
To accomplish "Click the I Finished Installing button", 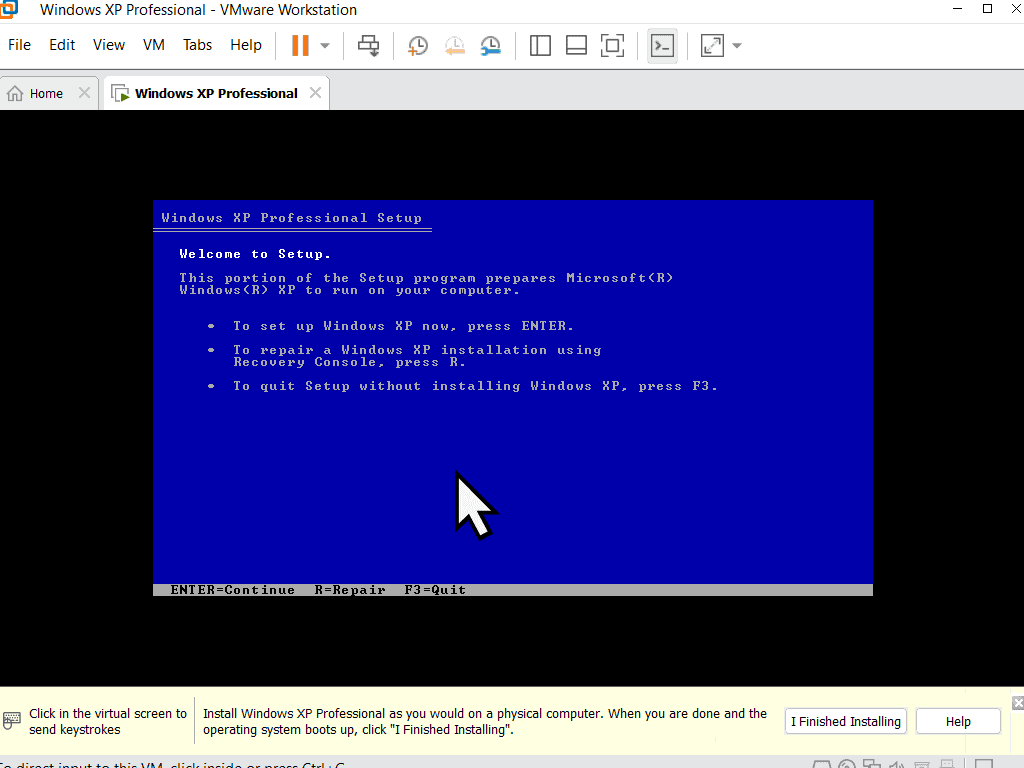I will point(846,722).
